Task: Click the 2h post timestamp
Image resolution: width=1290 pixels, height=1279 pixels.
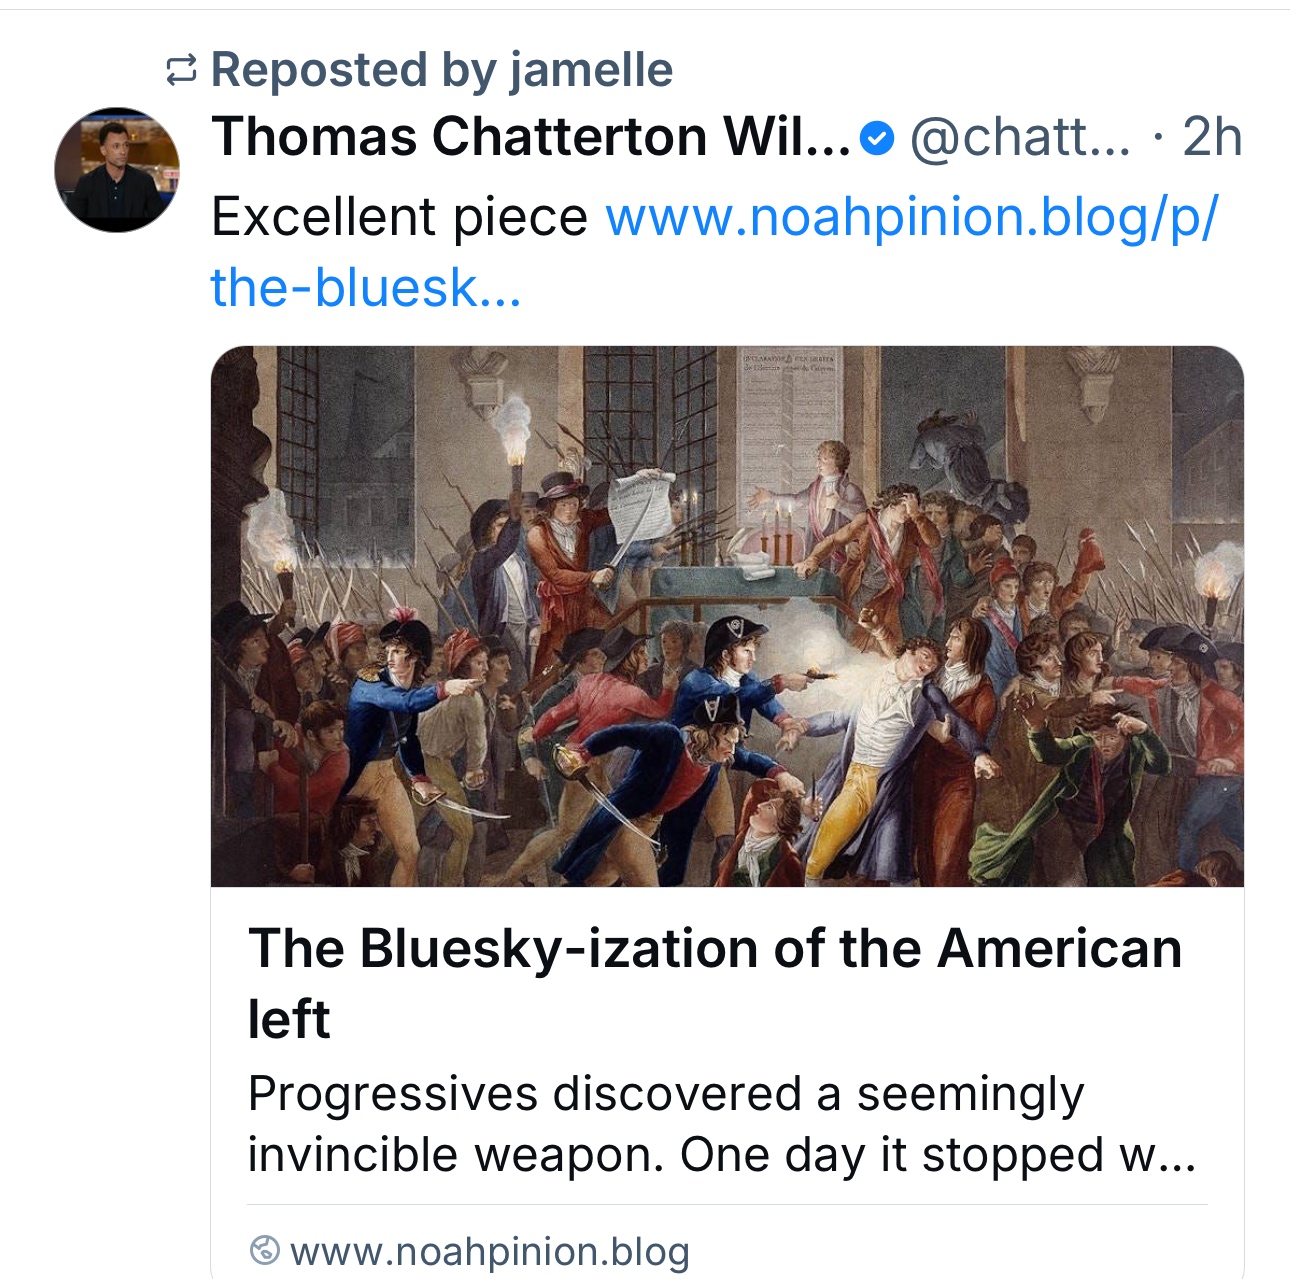Action: point(1212,137)
